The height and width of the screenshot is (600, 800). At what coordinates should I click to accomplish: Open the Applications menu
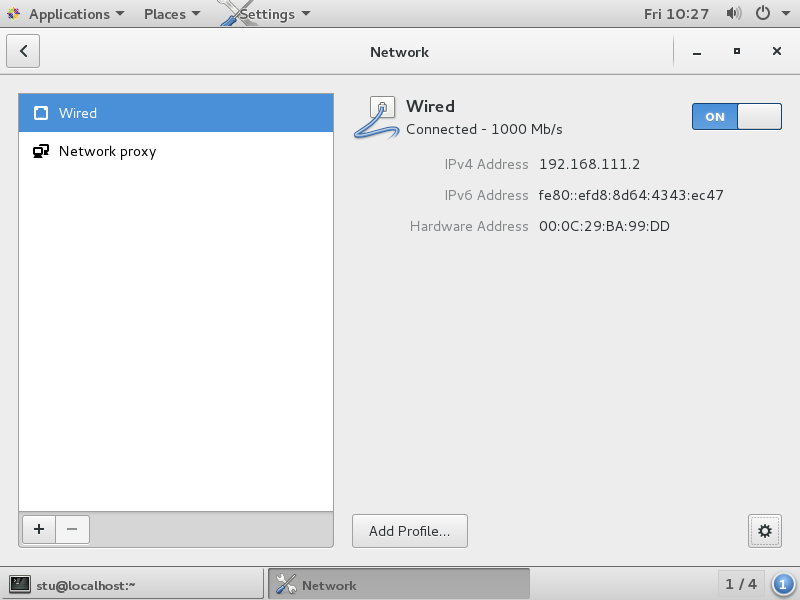tap(67, 14)
